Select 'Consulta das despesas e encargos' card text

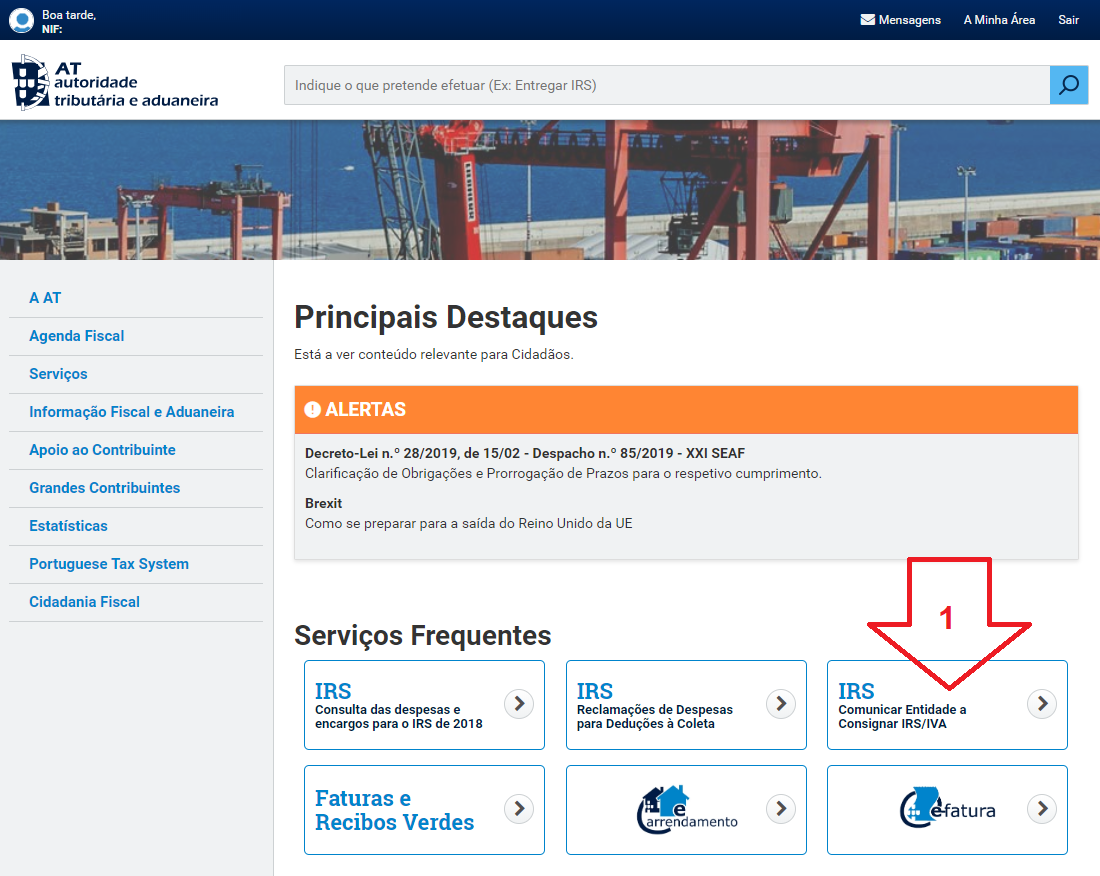click(398, 716)
